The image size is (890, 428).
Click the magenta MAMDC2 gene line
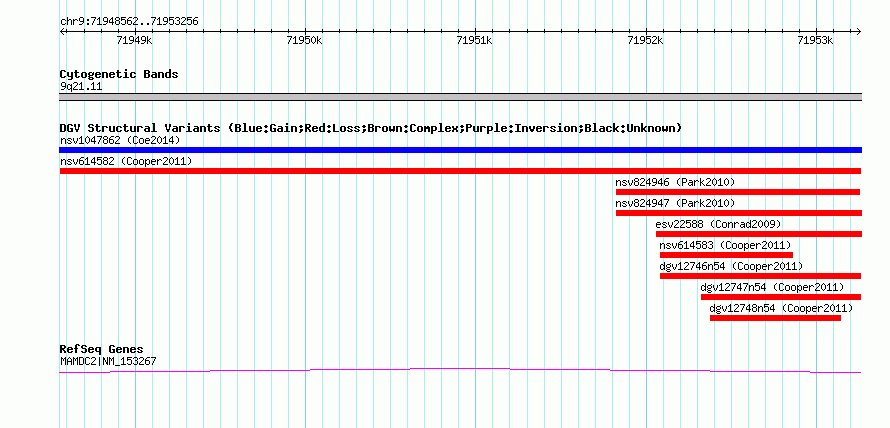tap(460, 370)
